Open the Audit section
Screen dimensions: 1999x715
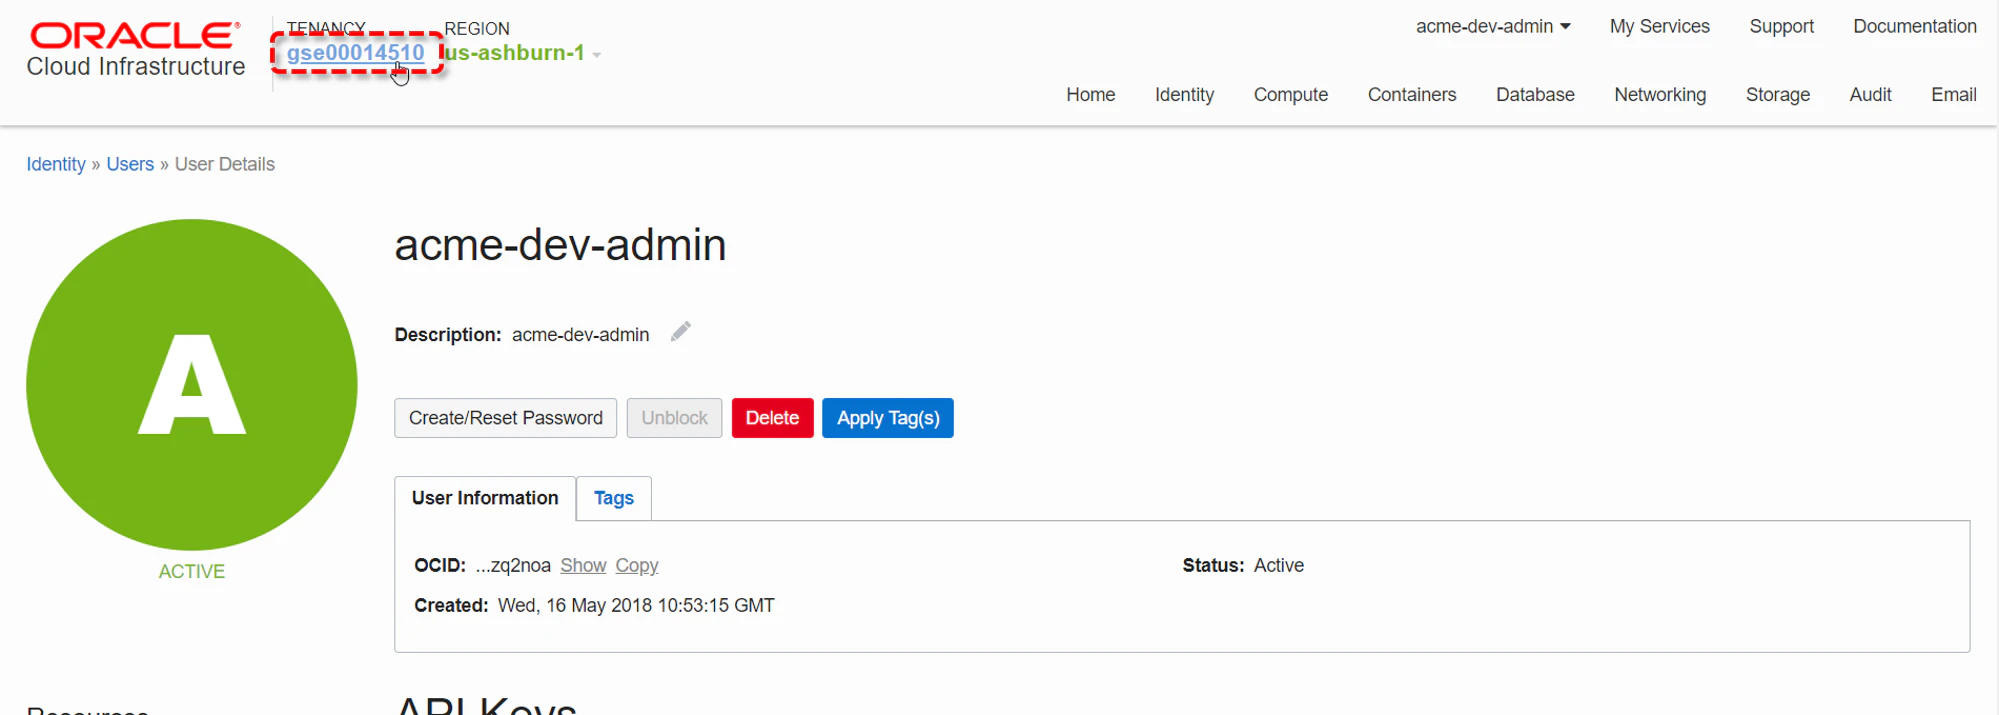[1870, 95]
